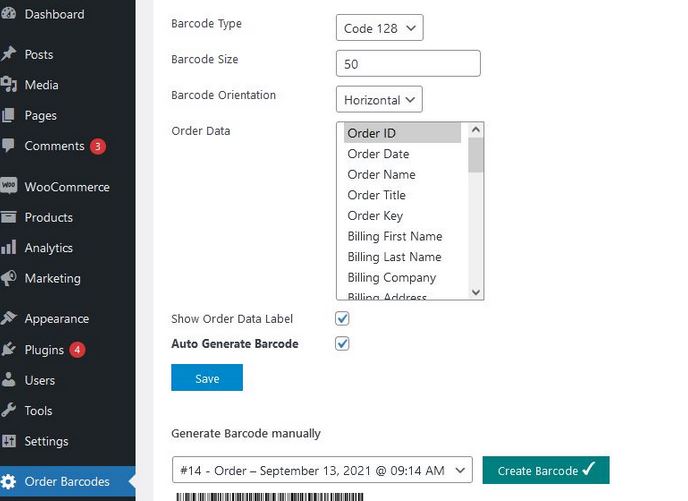Click the Order Data list scroll-down arrow
Image resolution: width=688 pixels, height=501 pixels.
pyautogui.click(x=476, y=292)
